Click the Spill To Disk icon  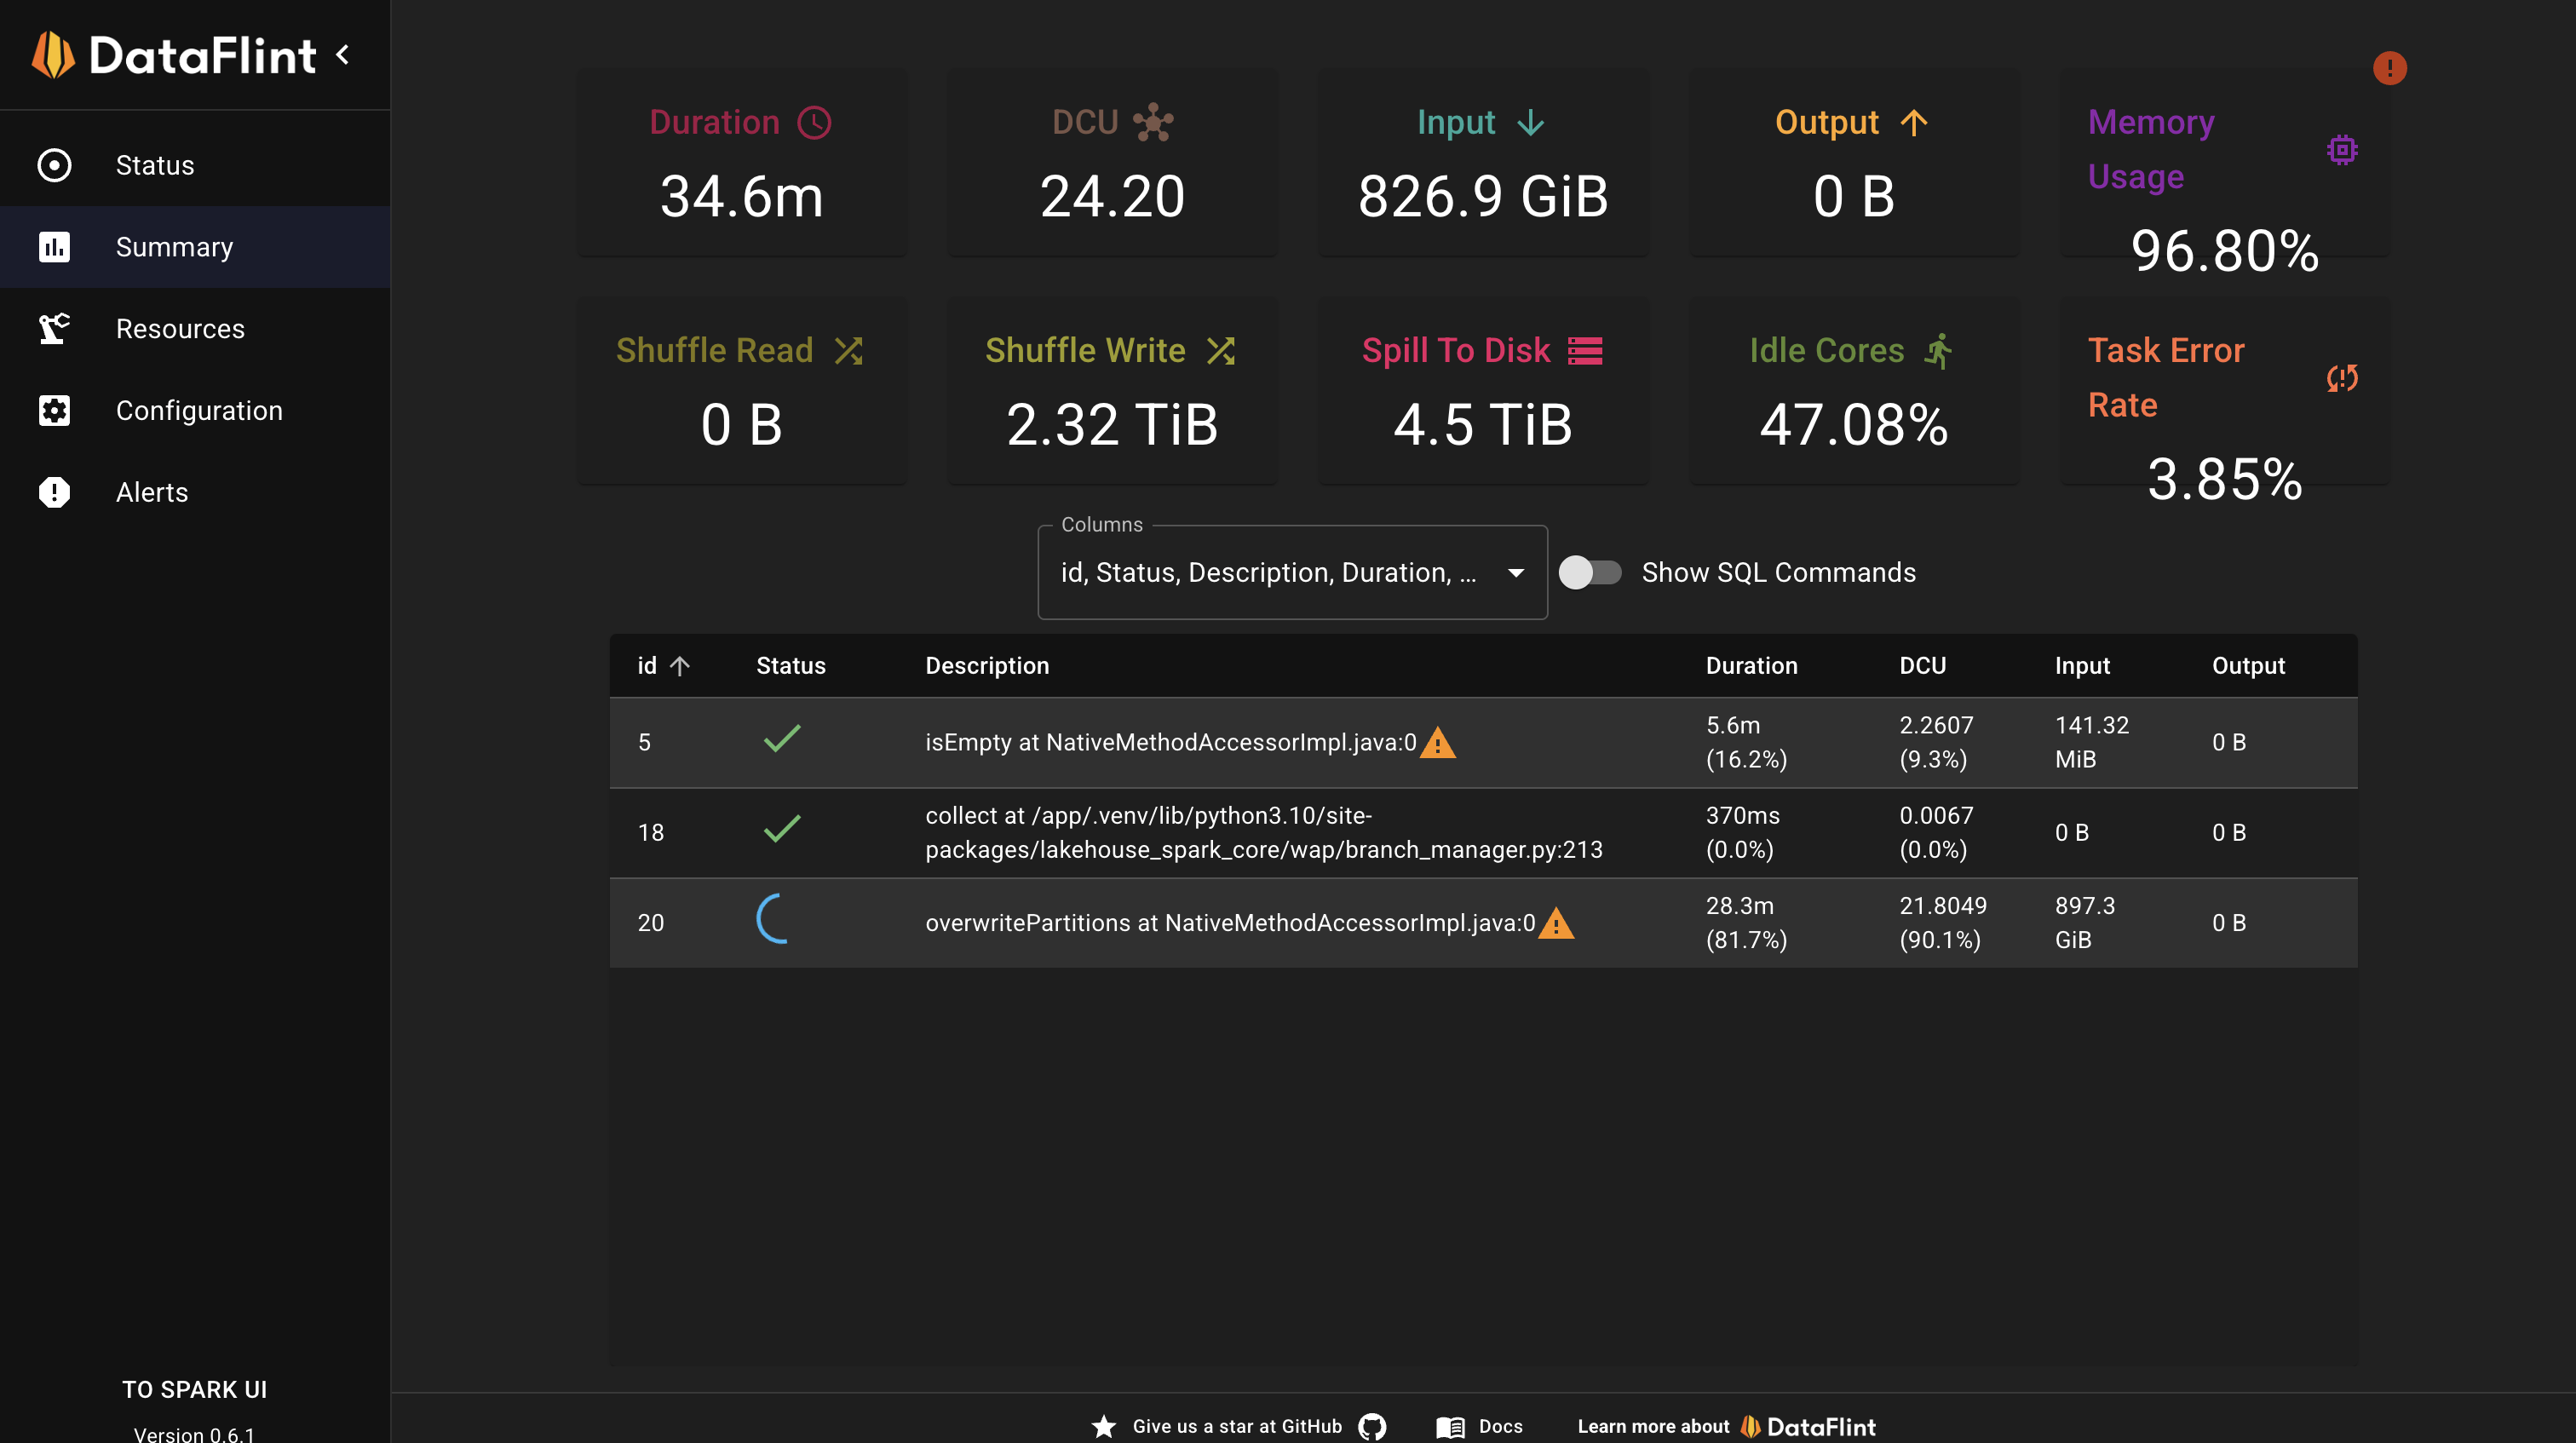tap(1585, 351)
